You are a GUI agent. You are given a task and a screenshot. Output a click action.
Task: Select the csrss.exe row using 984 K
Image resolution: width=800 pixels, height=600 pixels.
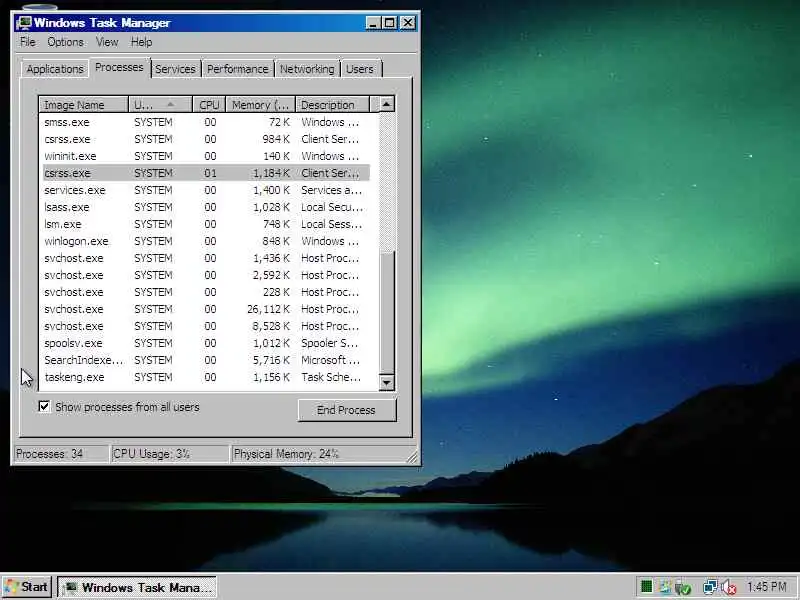pos(206,139)
